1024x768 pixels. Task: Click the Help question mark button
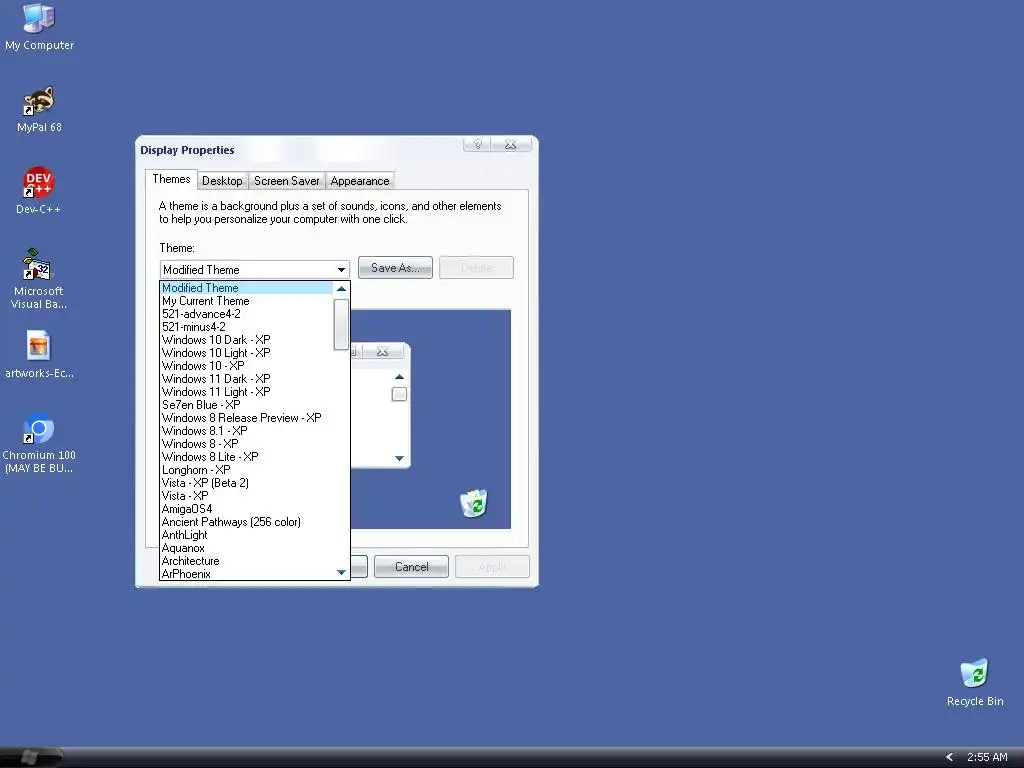(x=477, y=144)
